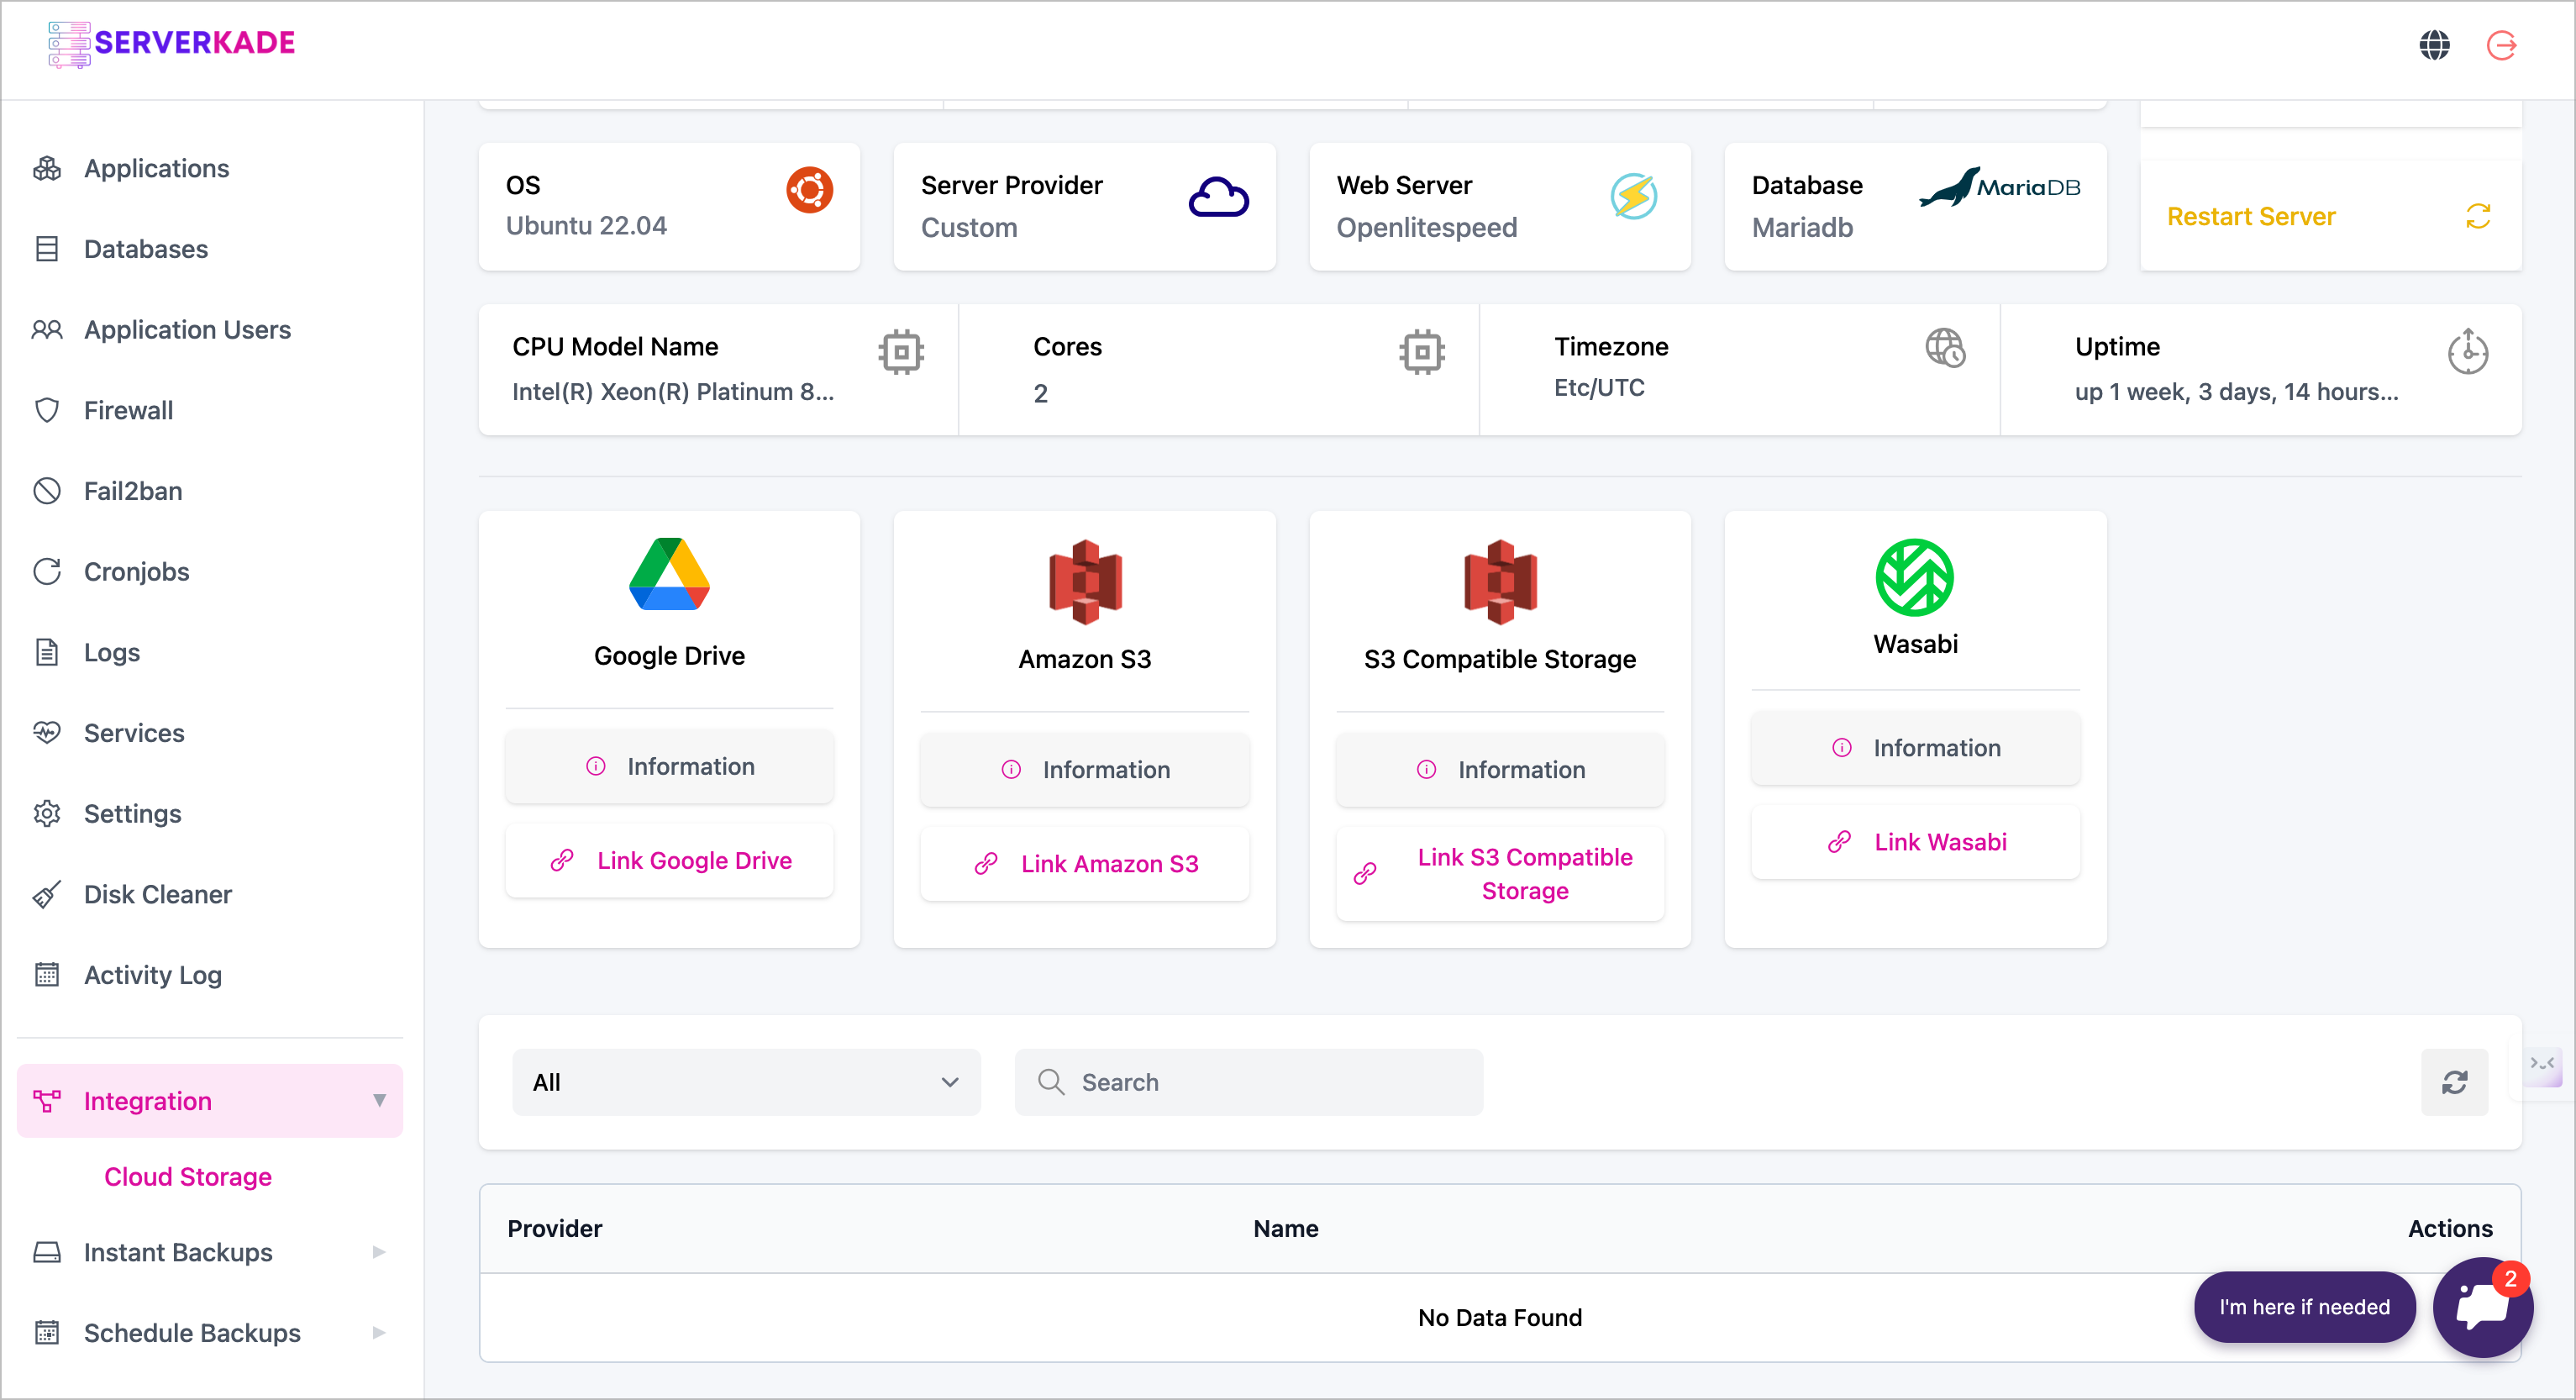Click the search magnifier icon
The width and height of the screenshot is (2576, 1400).
pos(1050,1082)
